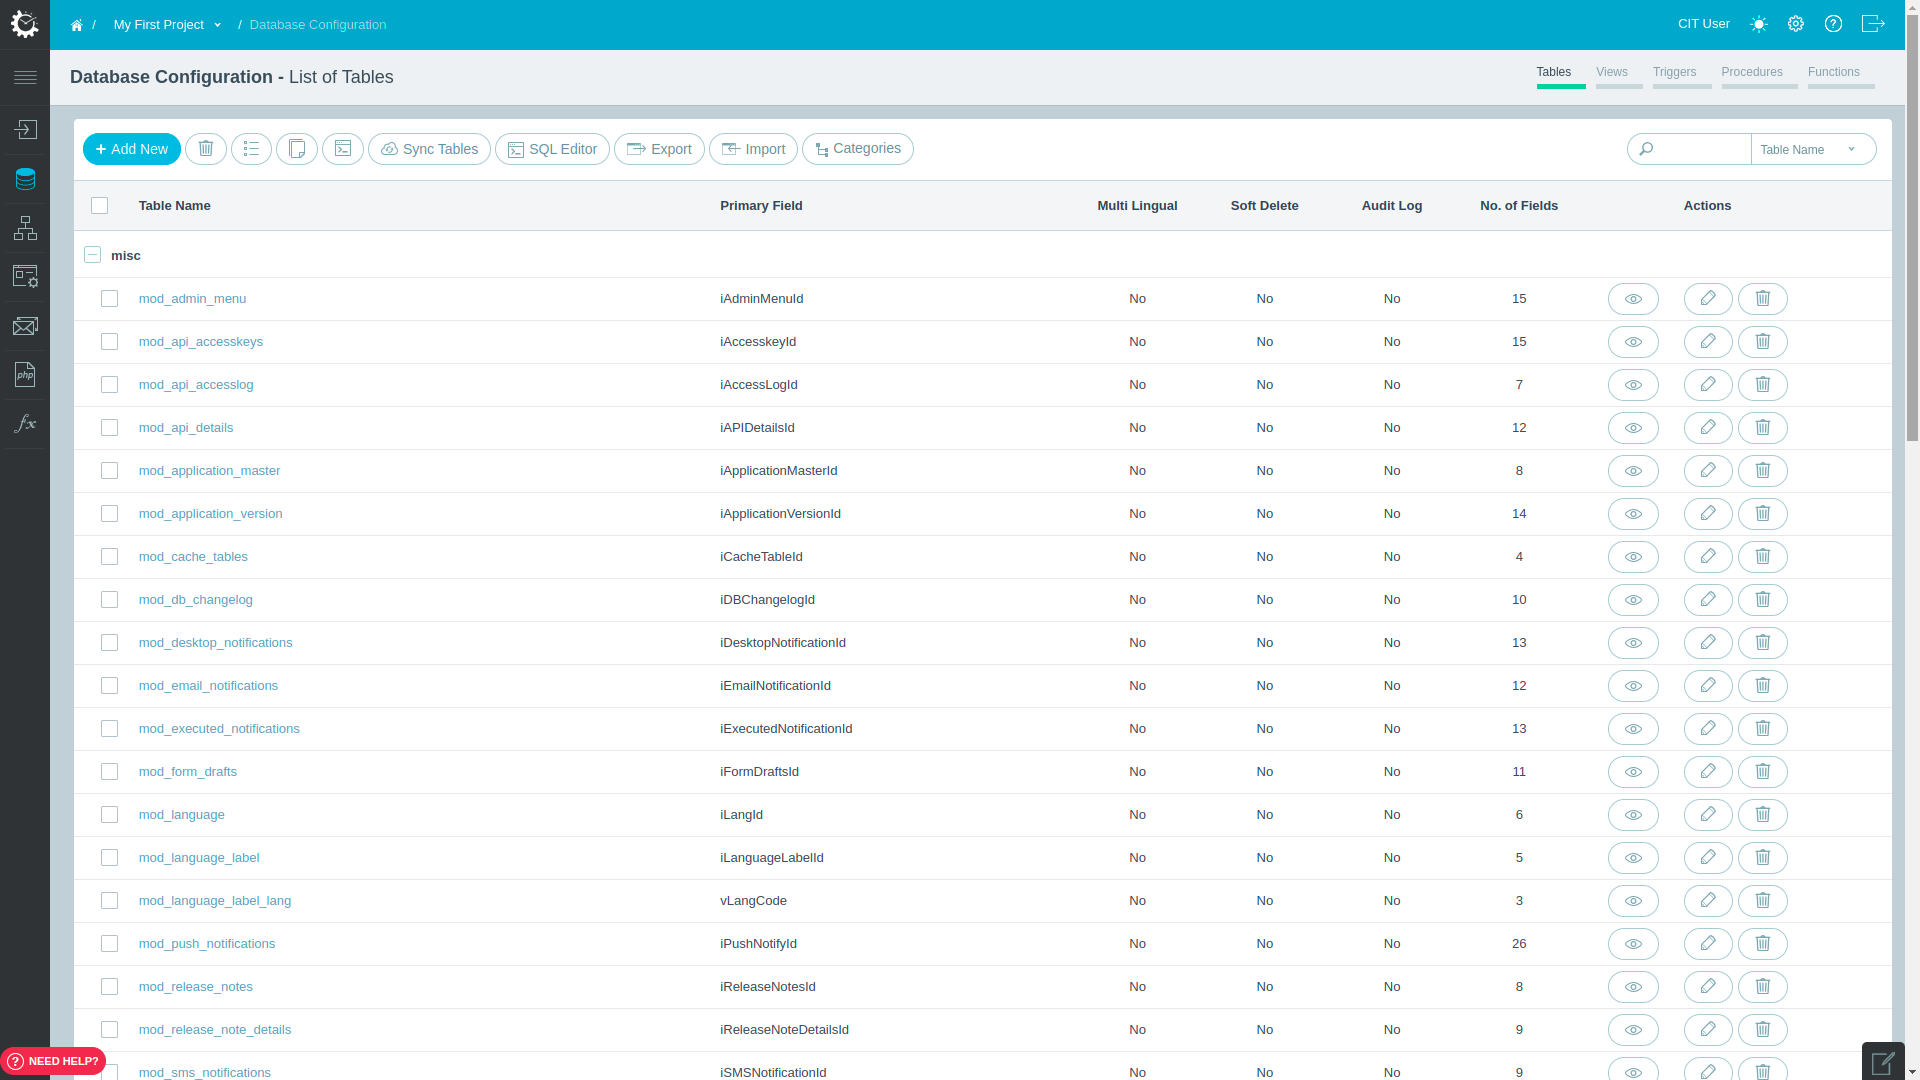Open the mod_language_label_lang table link
The image size is (1920, 1080).
(215, 901)
